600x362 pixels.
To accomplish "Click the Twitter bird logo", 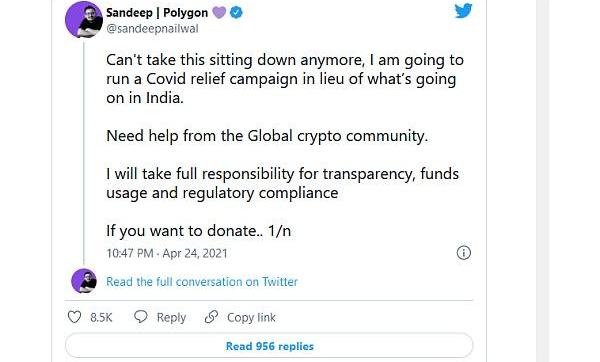I will pyautogui.click(x=463, y=11).
